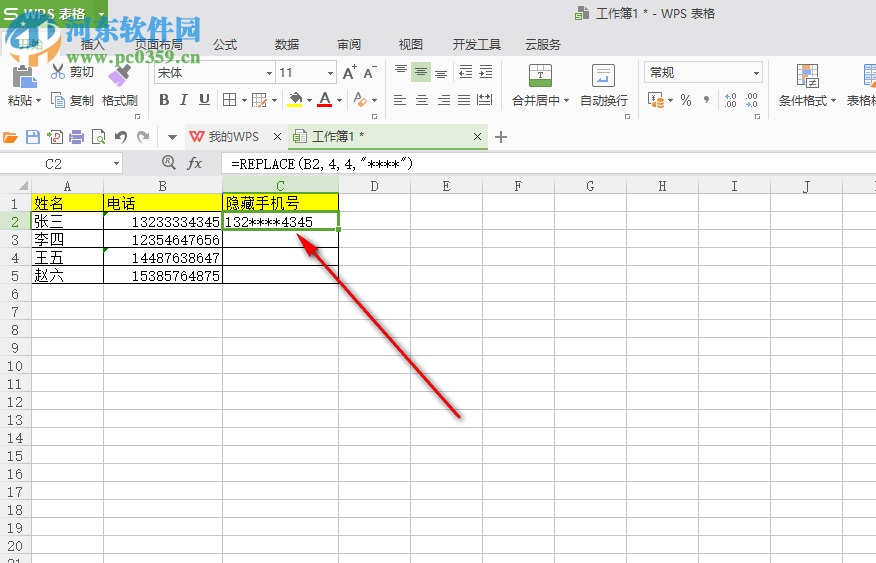
Task: Open print preview icon
Action: pyautogui.click(x=98, y=137)
